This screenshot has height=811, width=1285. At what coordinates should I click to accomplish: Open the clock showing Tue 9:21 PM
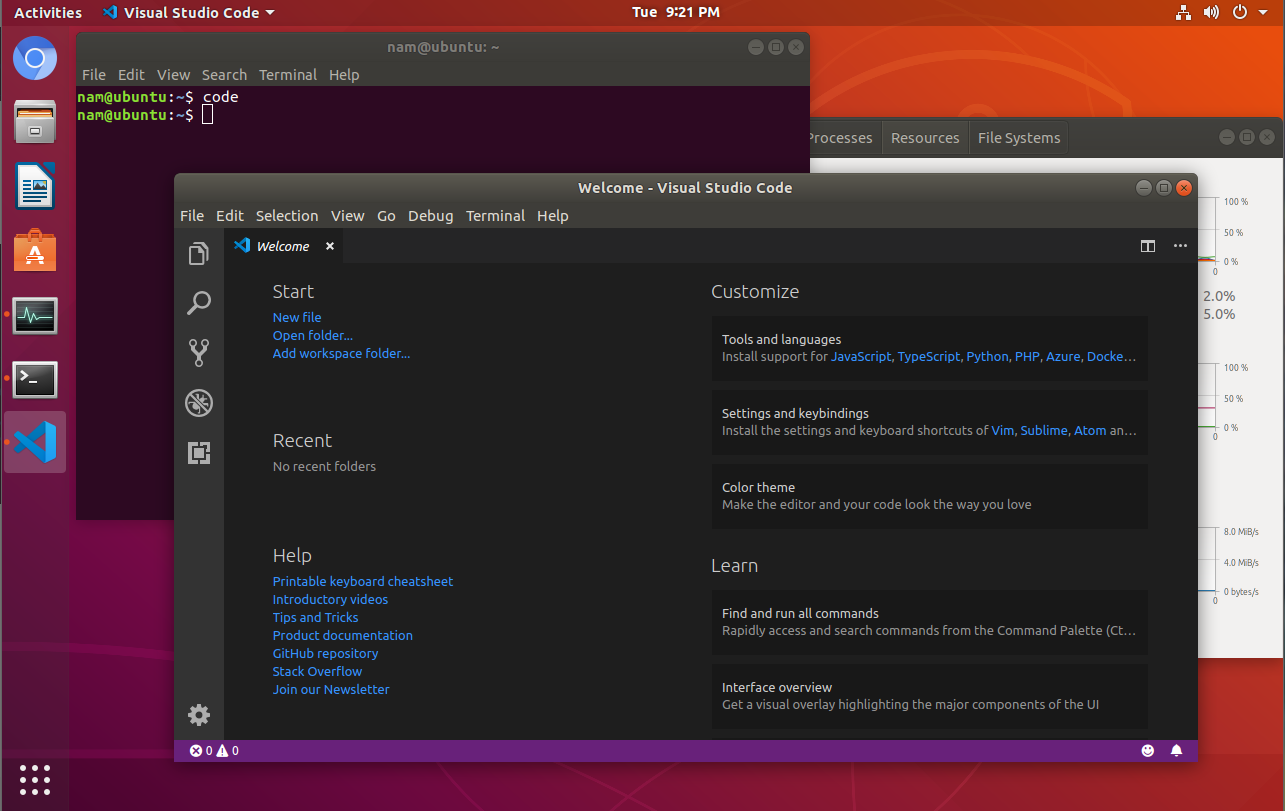(676, 13)
